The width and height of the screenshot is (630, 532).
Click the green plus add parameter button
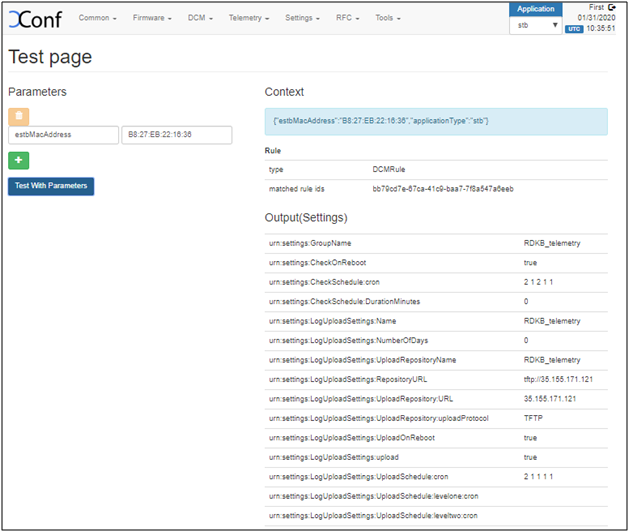pyautogui.click(x=18, y=160)
